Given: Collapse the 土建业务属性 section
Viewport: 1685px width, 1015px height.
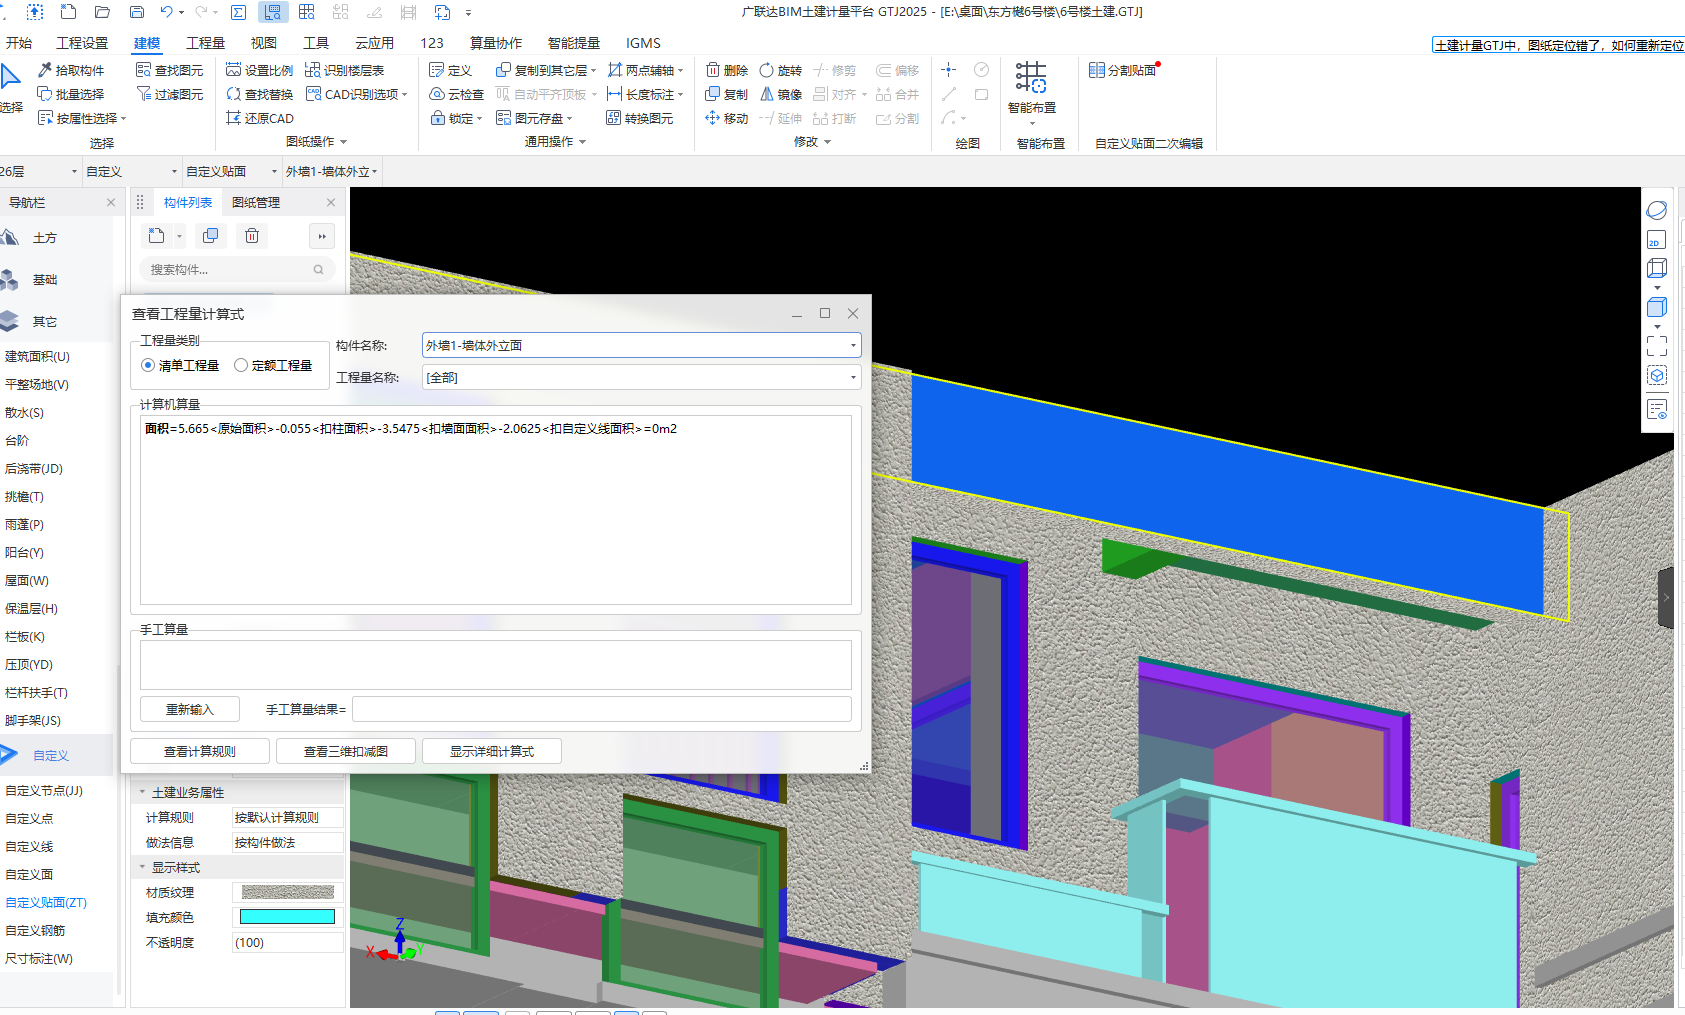Looking at the screenshot, I should (x=142, y=792).
